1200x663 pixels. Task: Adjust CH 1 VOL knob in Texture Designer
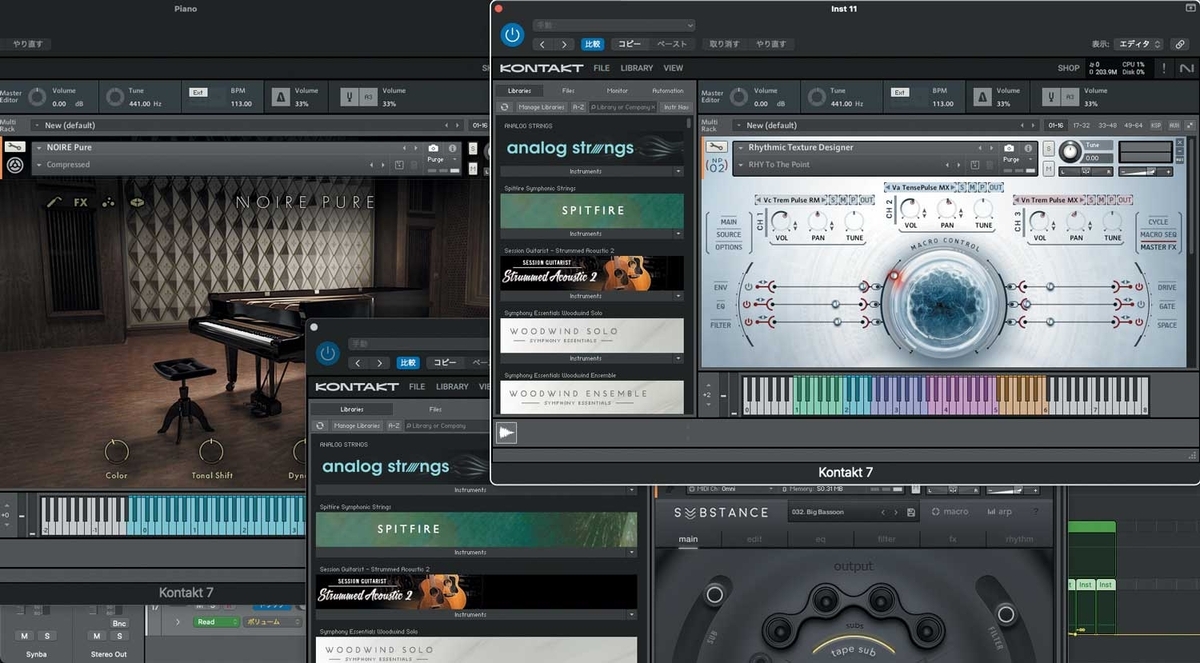point(782,220)
